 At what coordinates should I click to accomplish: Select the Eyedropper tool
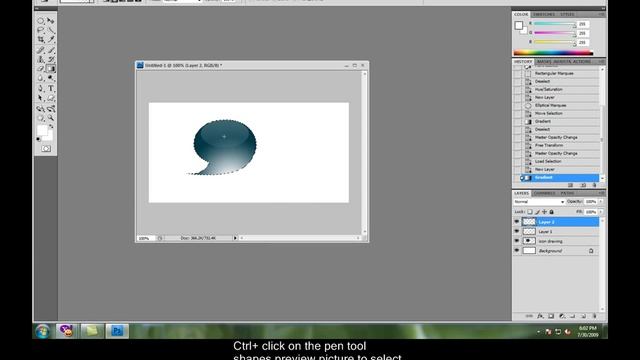coord(51,39)
